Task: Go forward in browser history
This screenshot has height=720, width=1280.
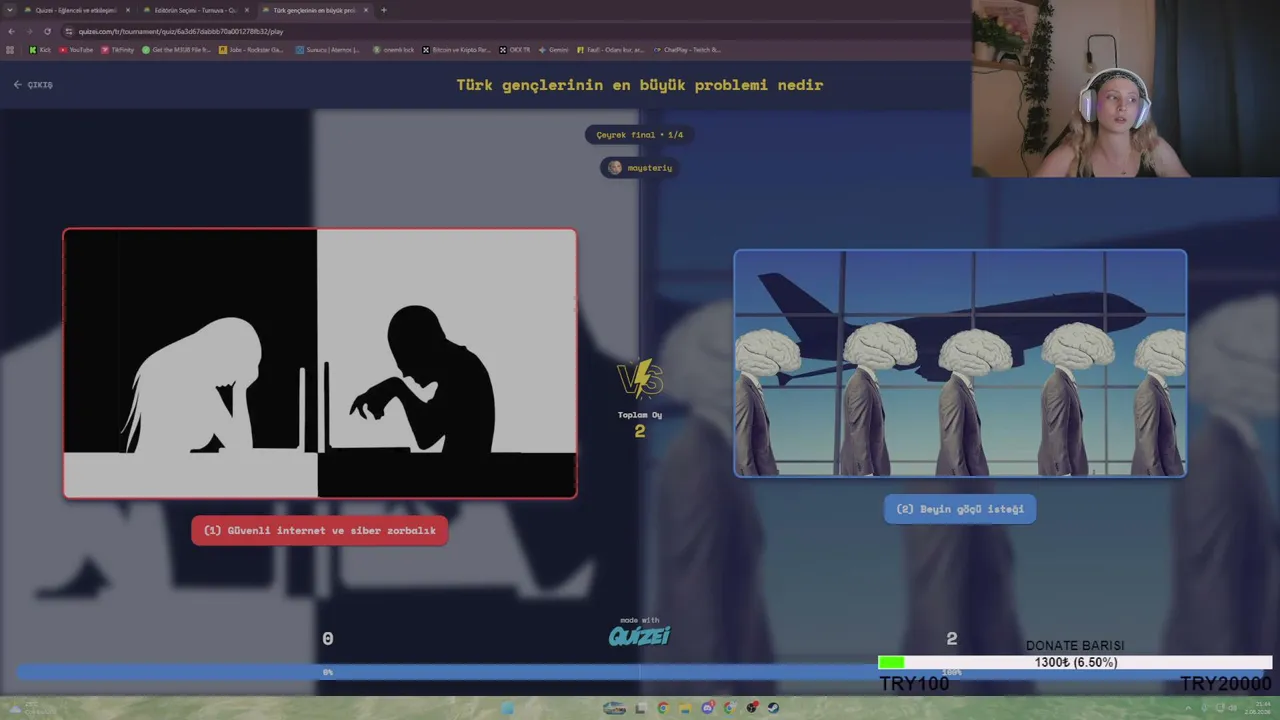Action: coord(29,31)
